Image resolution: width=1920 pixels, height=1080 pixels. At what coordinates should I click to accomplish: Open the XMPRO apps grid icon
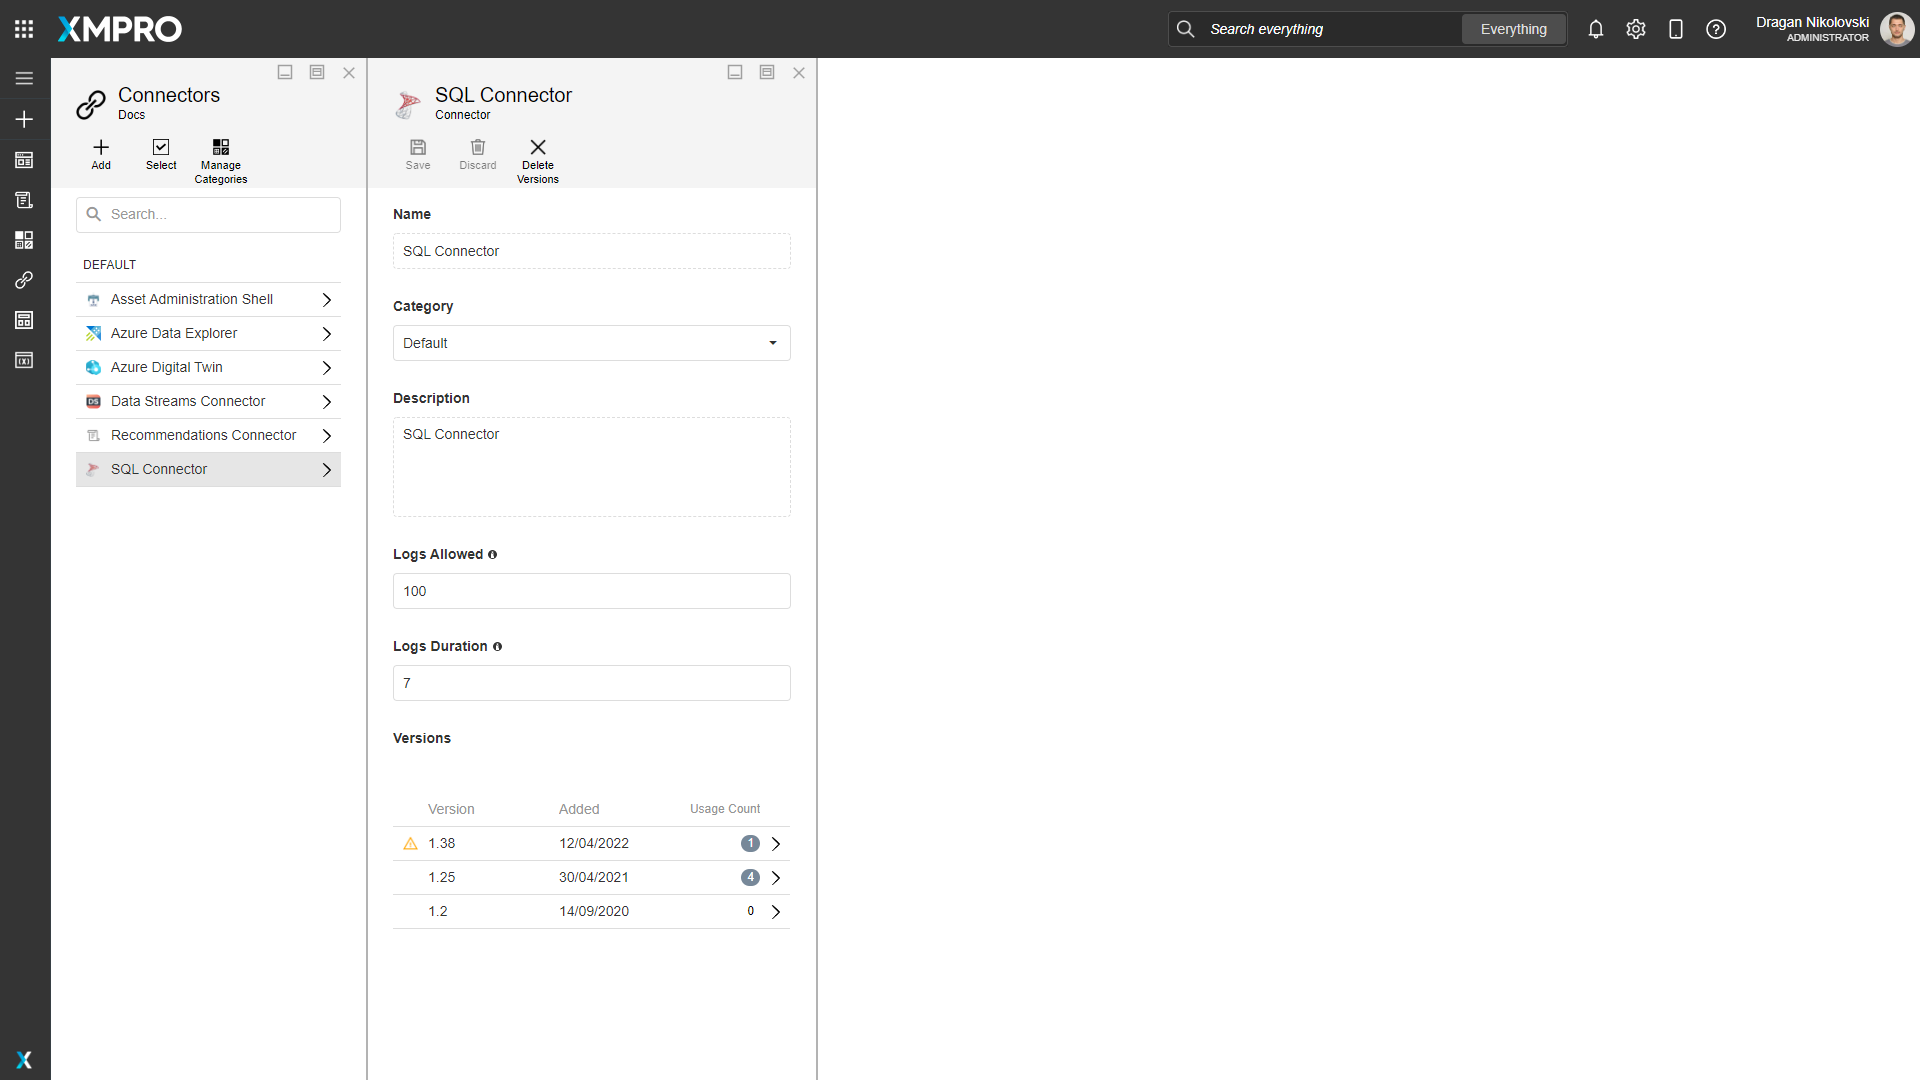pyautogui.click(x=24, y=28)
